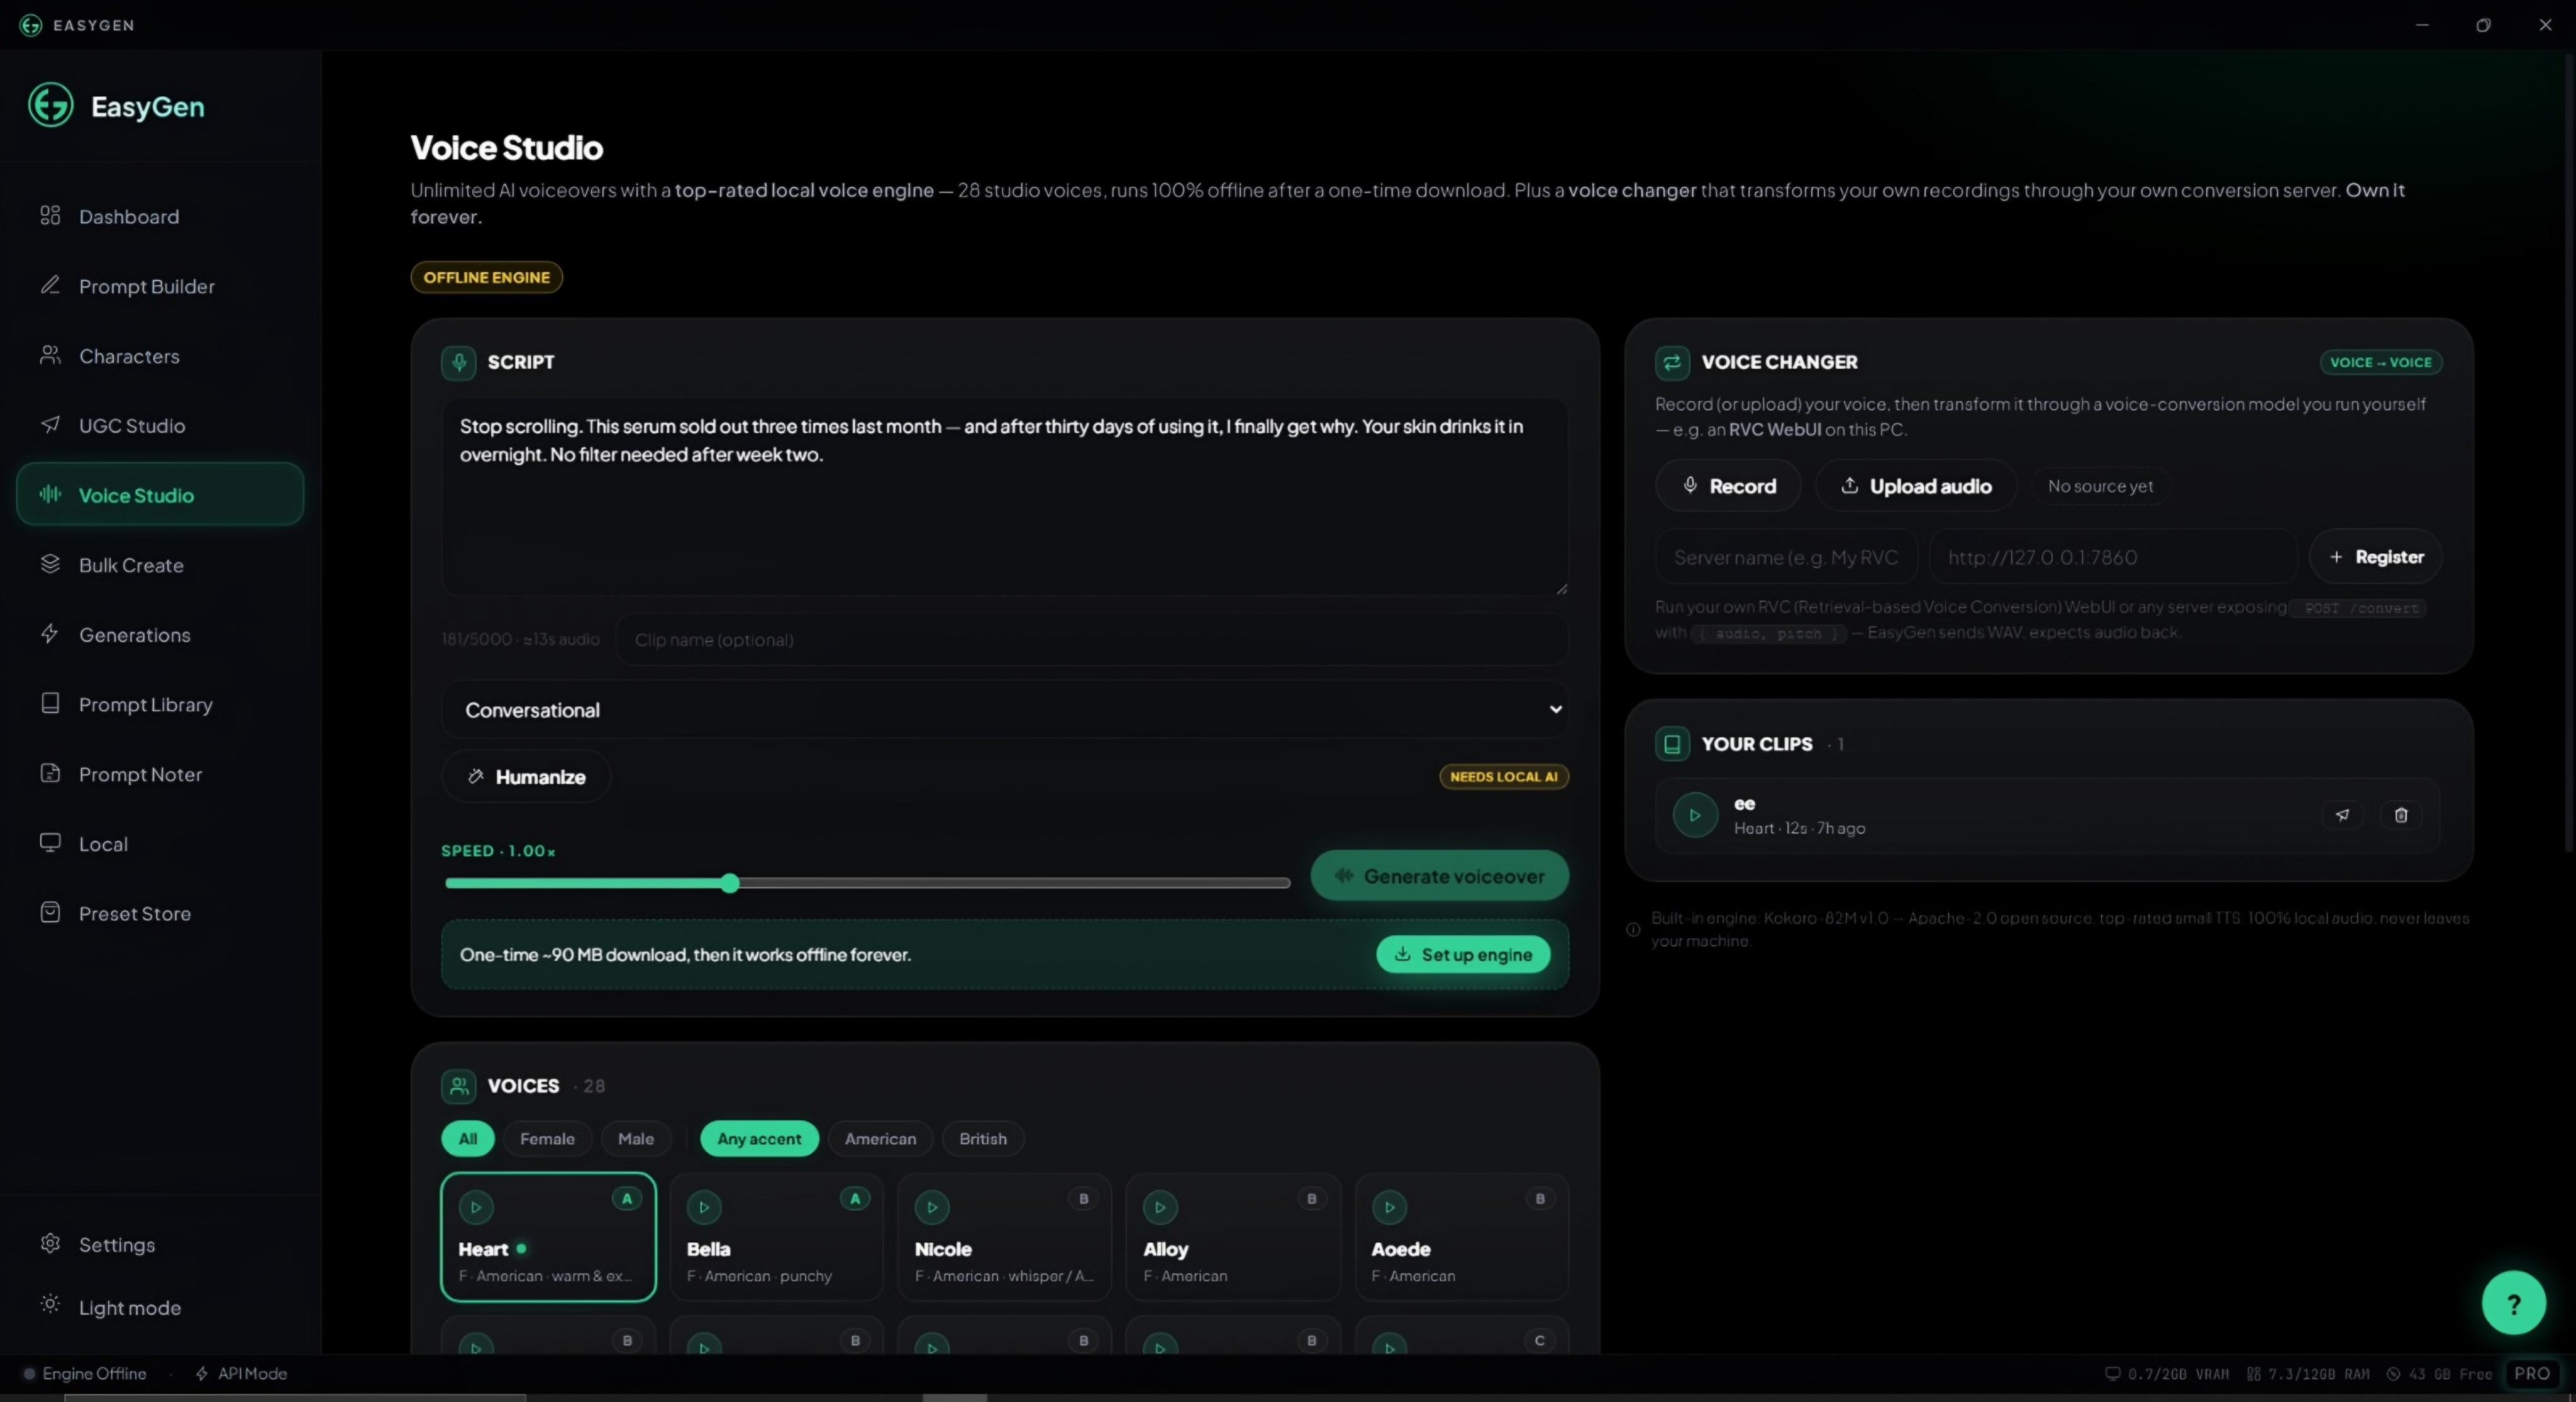Filter voices by British accent
The height and width of the screenshot is (1402, 2576).
click(983, 1138)
